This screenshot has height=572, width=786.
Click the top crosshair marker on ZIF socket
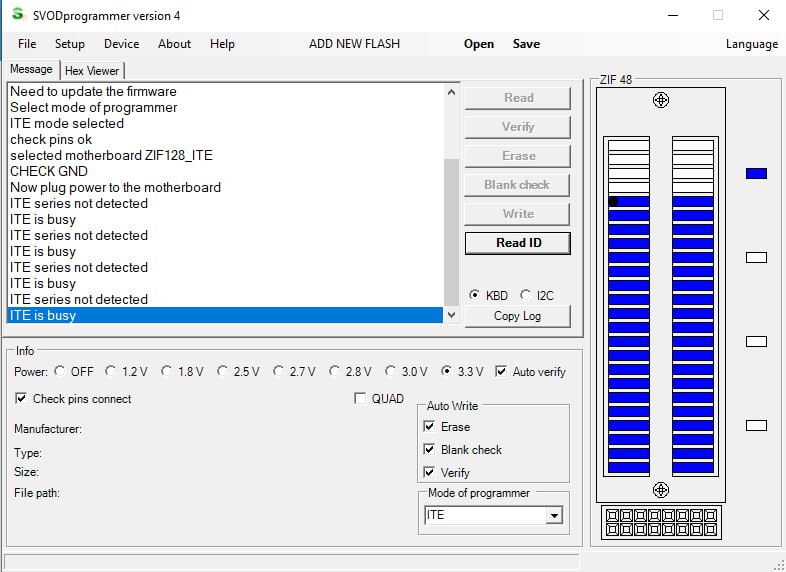[660, 100]
